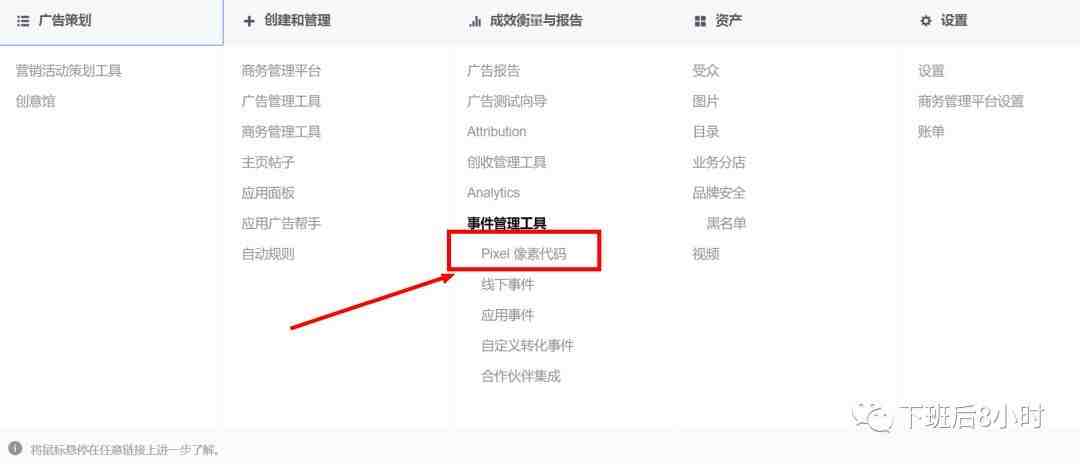This screenshot has width=1080, height=464.
Task: Click the bar chart icon beside 成效衡量与报告
Action: tap(475, 21)
